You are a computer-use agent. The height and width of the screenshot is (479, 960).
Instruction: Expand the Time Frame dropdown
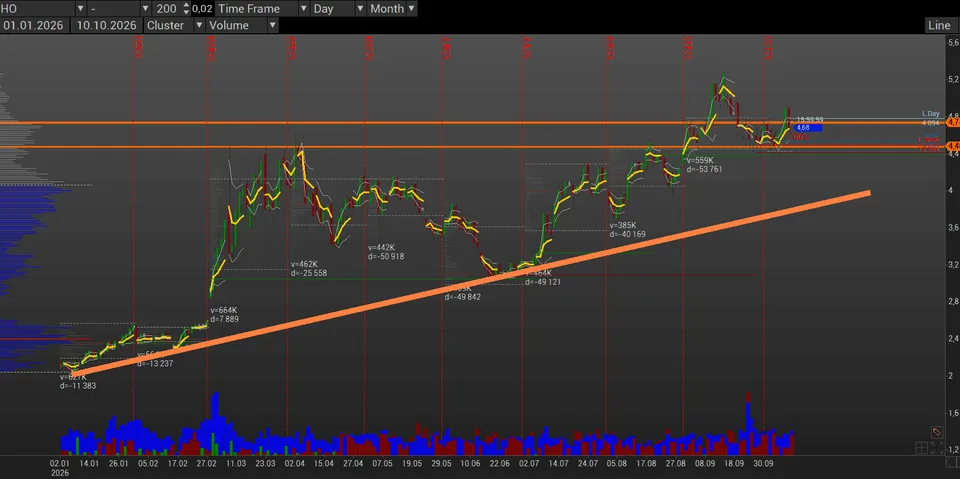pos(304,9)
